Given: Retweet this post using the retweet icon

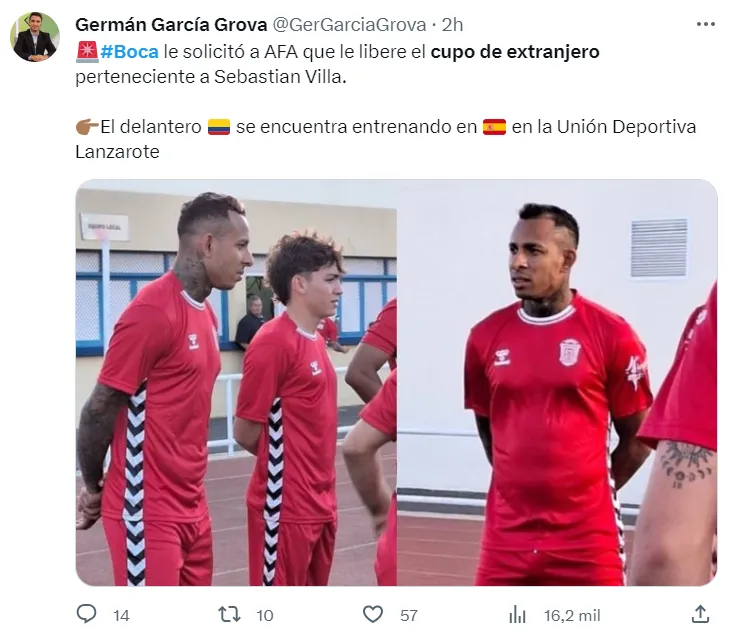Looking at the screenshot, I should (x=229, y=614).
